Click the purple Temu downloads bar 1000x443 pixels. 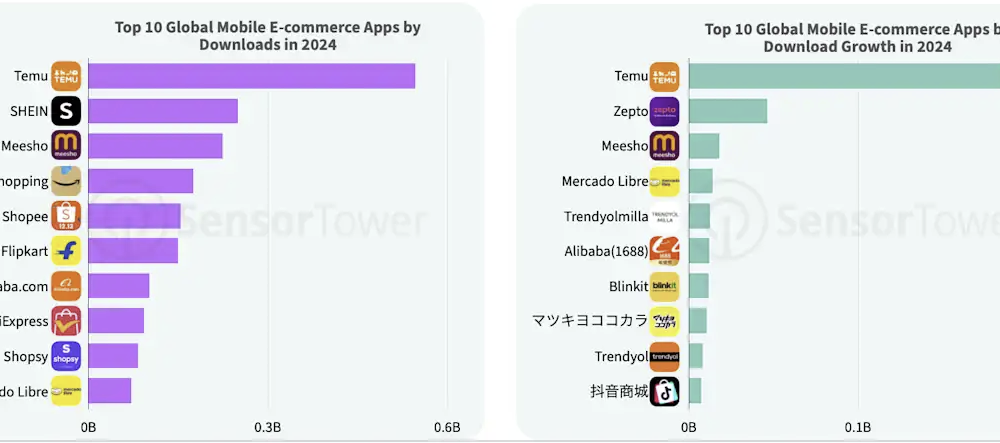pyautogui.click(x=252, y=76)
